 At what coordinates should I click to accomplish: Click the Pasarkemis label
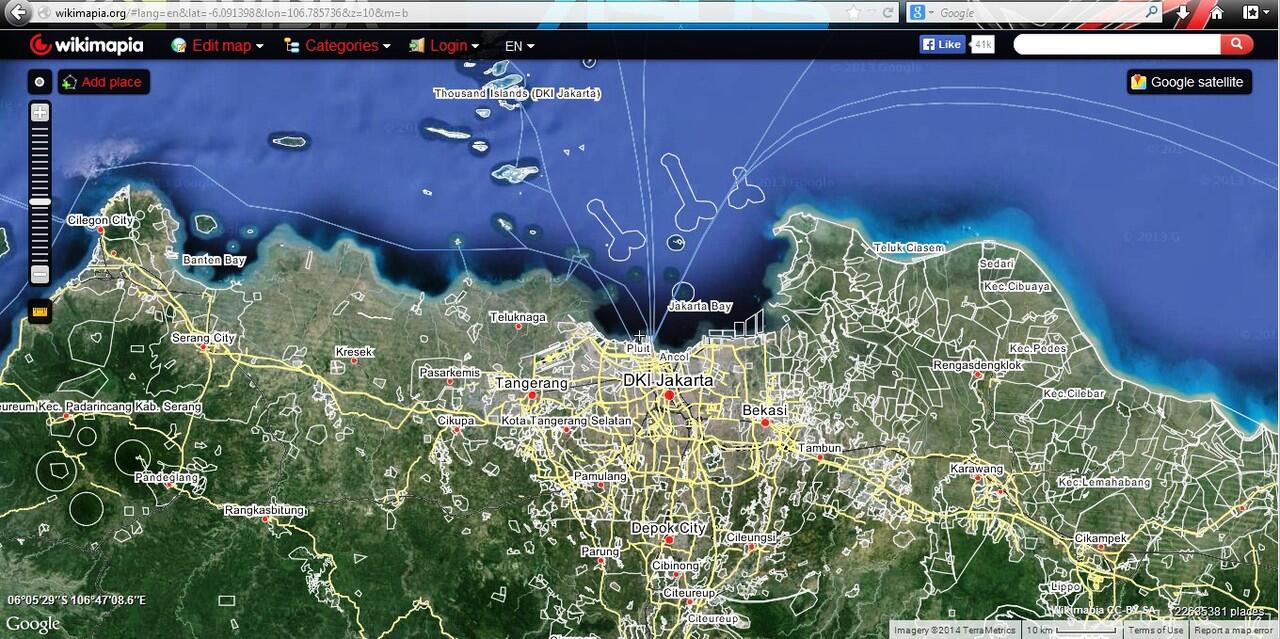click(449, 373)
